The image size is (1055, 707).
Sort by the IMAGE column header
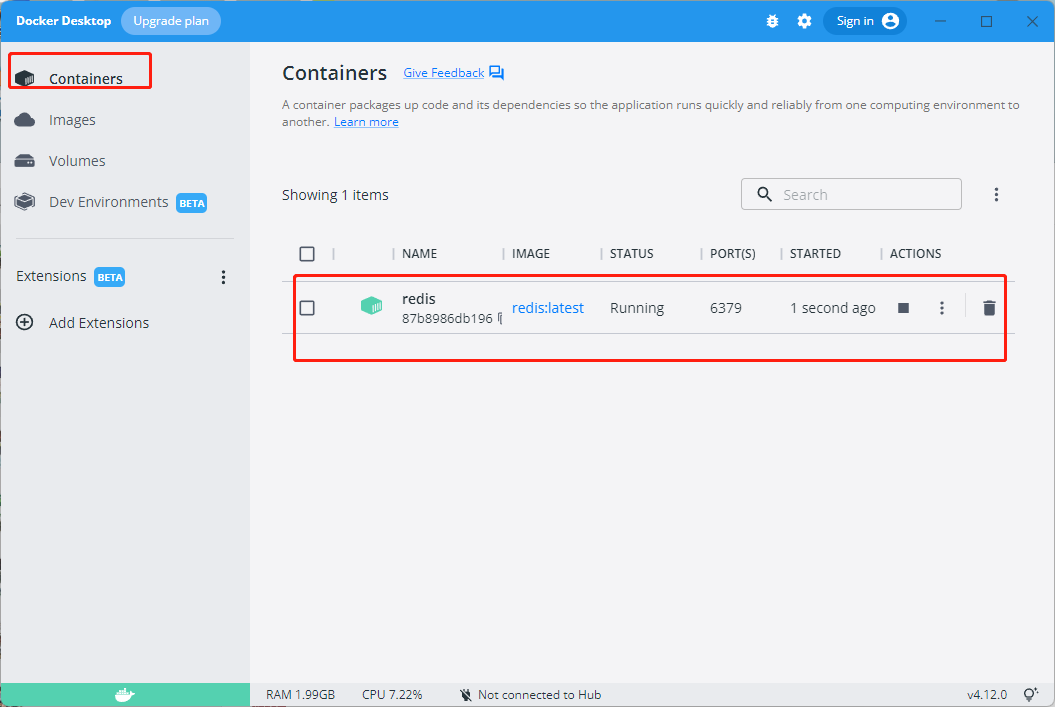(531, 254)
